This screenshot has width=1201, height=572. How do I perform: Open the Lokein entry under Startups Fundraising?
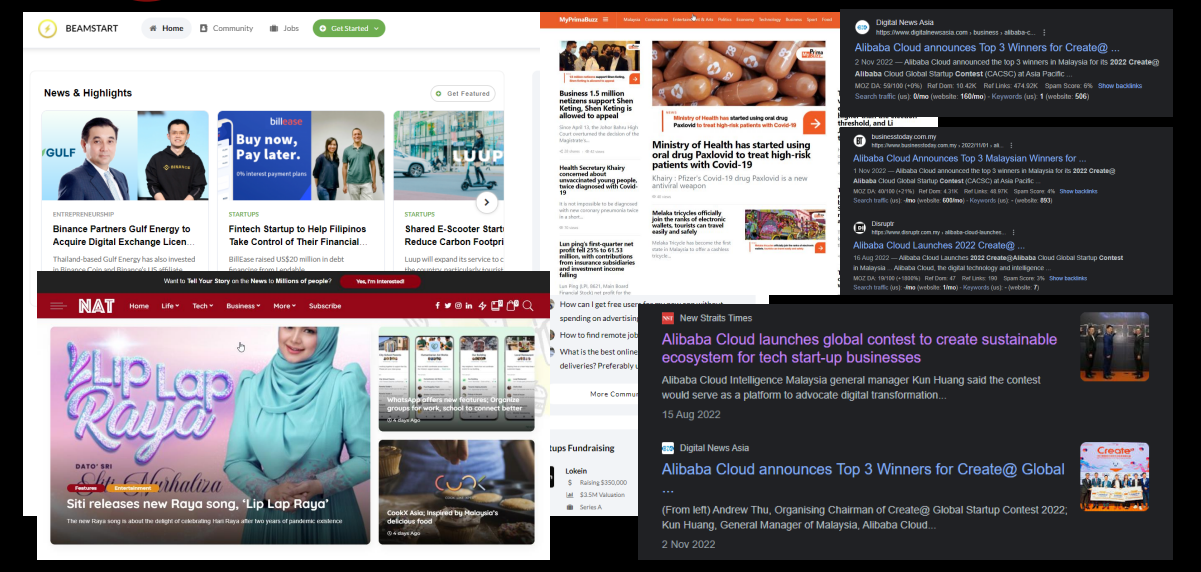click(x=576, y=470)
